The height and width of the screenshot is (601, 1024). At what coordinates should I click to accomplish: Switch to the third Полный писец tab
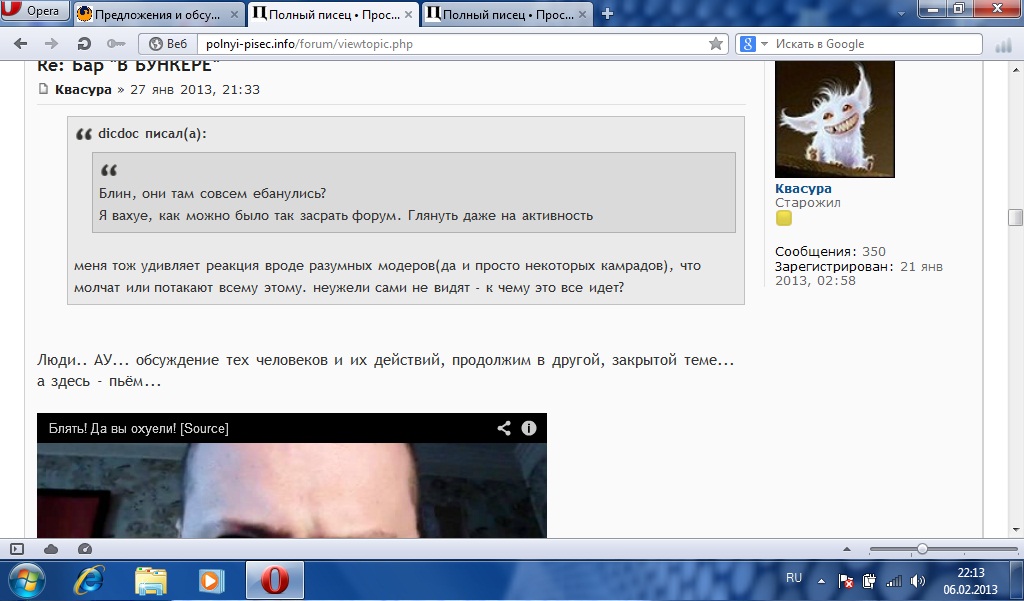click(x=505, y=14)
